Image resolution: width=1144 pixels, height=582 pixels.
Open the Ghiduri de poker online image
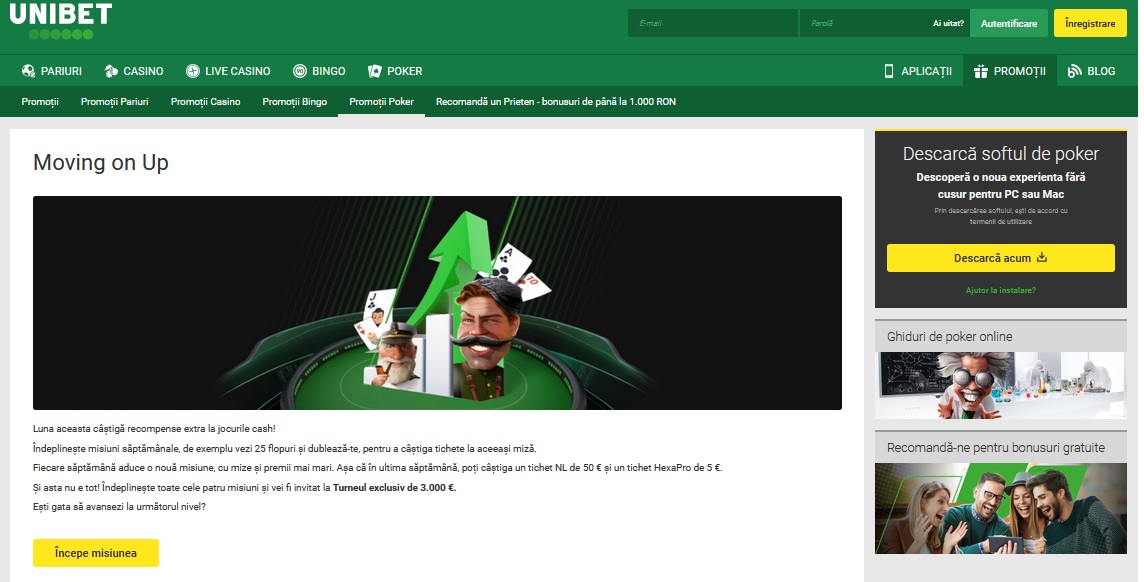pyautogui.click(x=1000, y=386)
